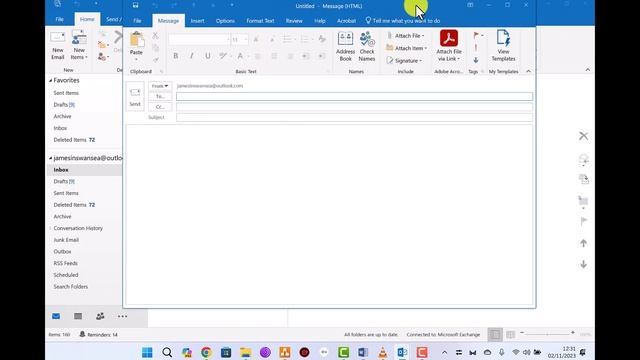
Task: Click the zoom in plus button
Action: (573, 333)
